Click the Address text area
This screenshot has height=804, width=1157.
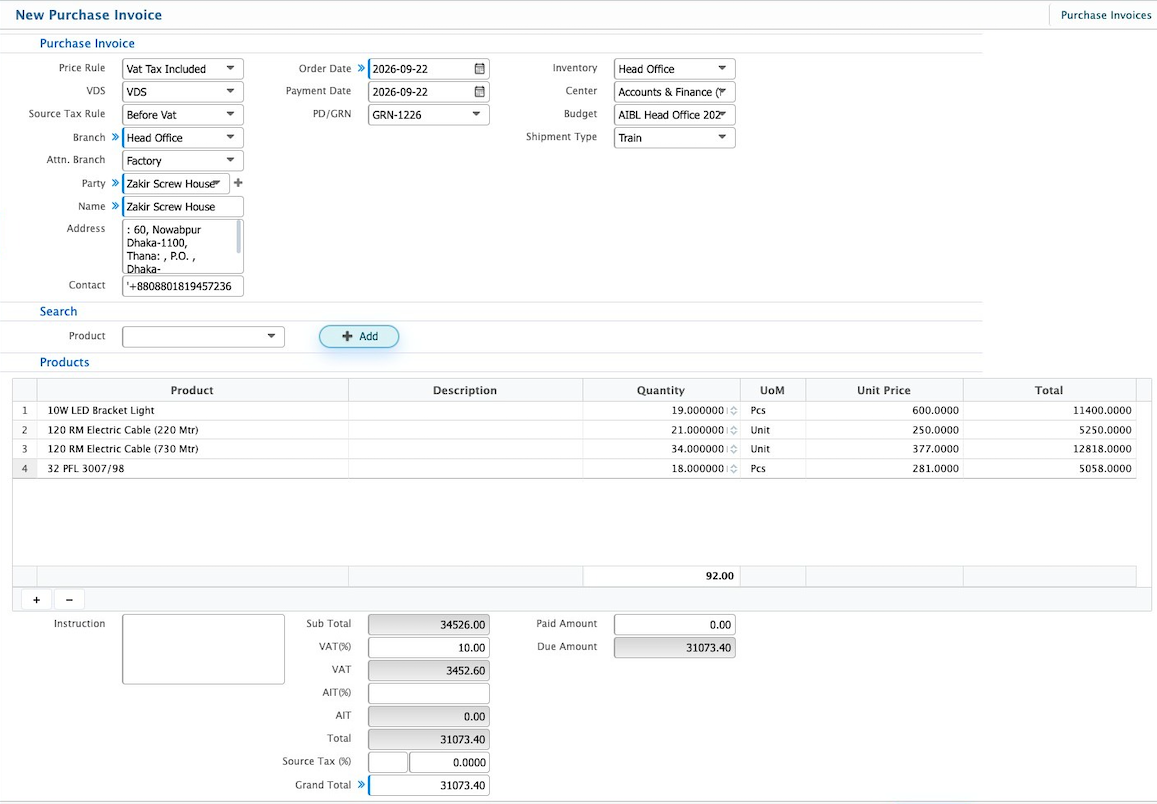(x=182, y=246)
